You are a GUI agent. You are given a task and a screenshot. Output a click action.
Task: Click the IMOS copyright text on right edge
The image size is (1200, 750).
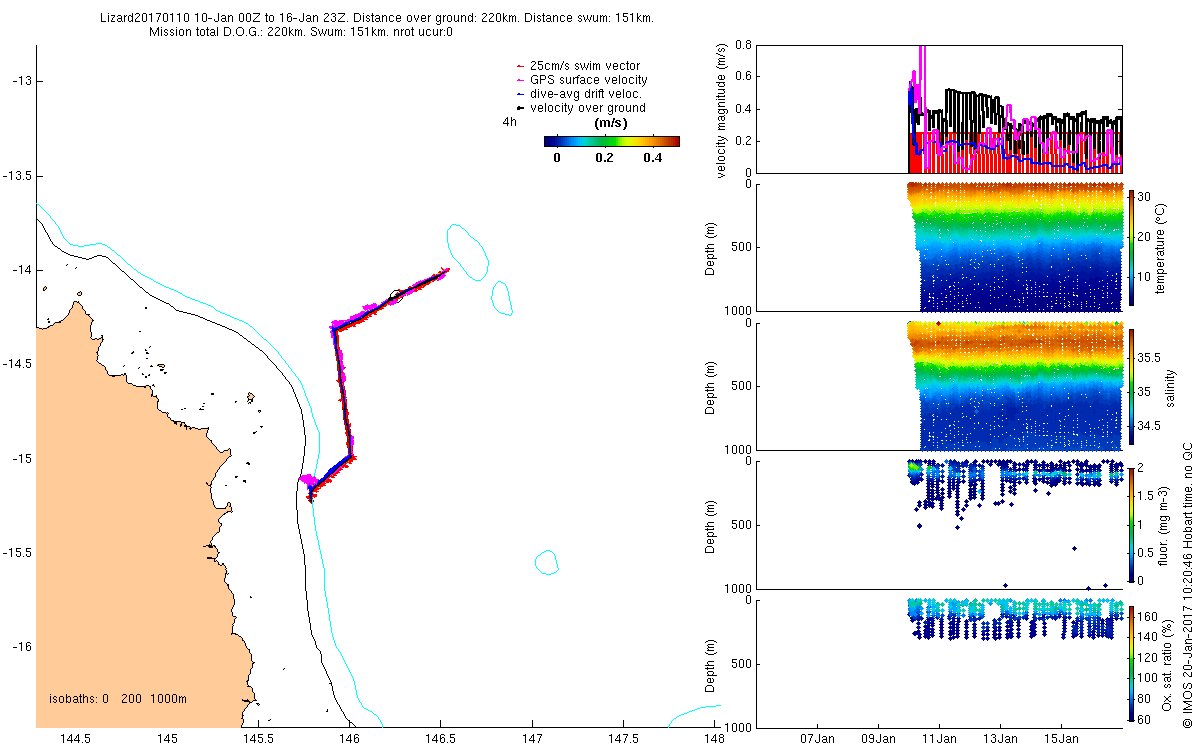tap(1187, 586)
